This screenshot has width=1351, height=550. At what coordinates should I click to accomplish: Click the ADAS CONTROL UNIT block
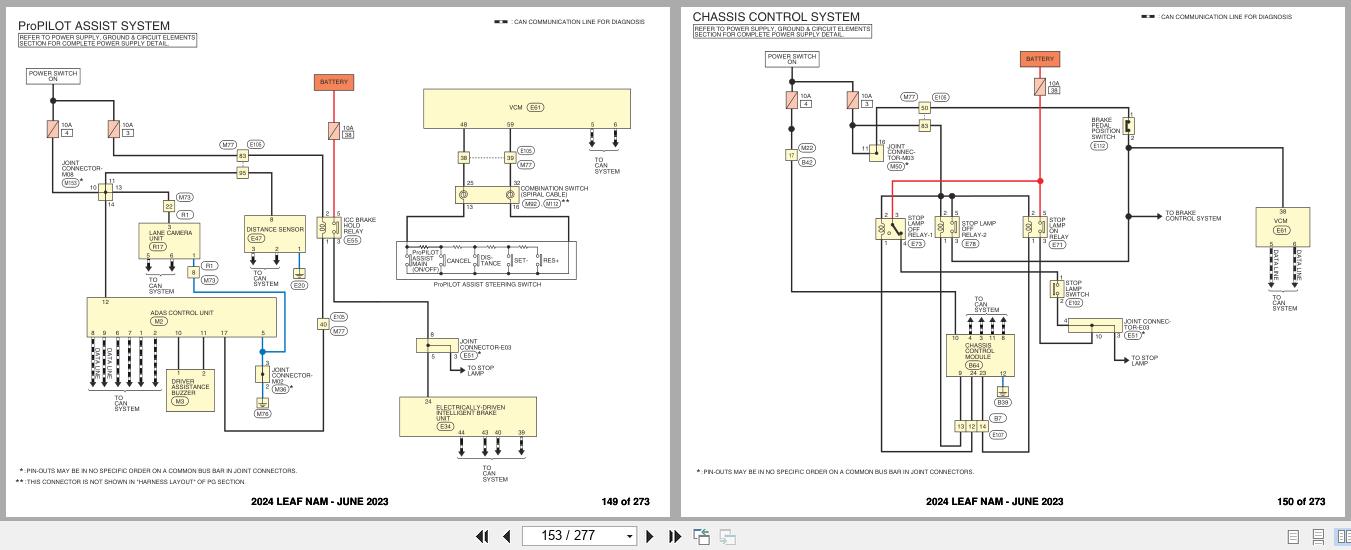(x=180, y=317)
